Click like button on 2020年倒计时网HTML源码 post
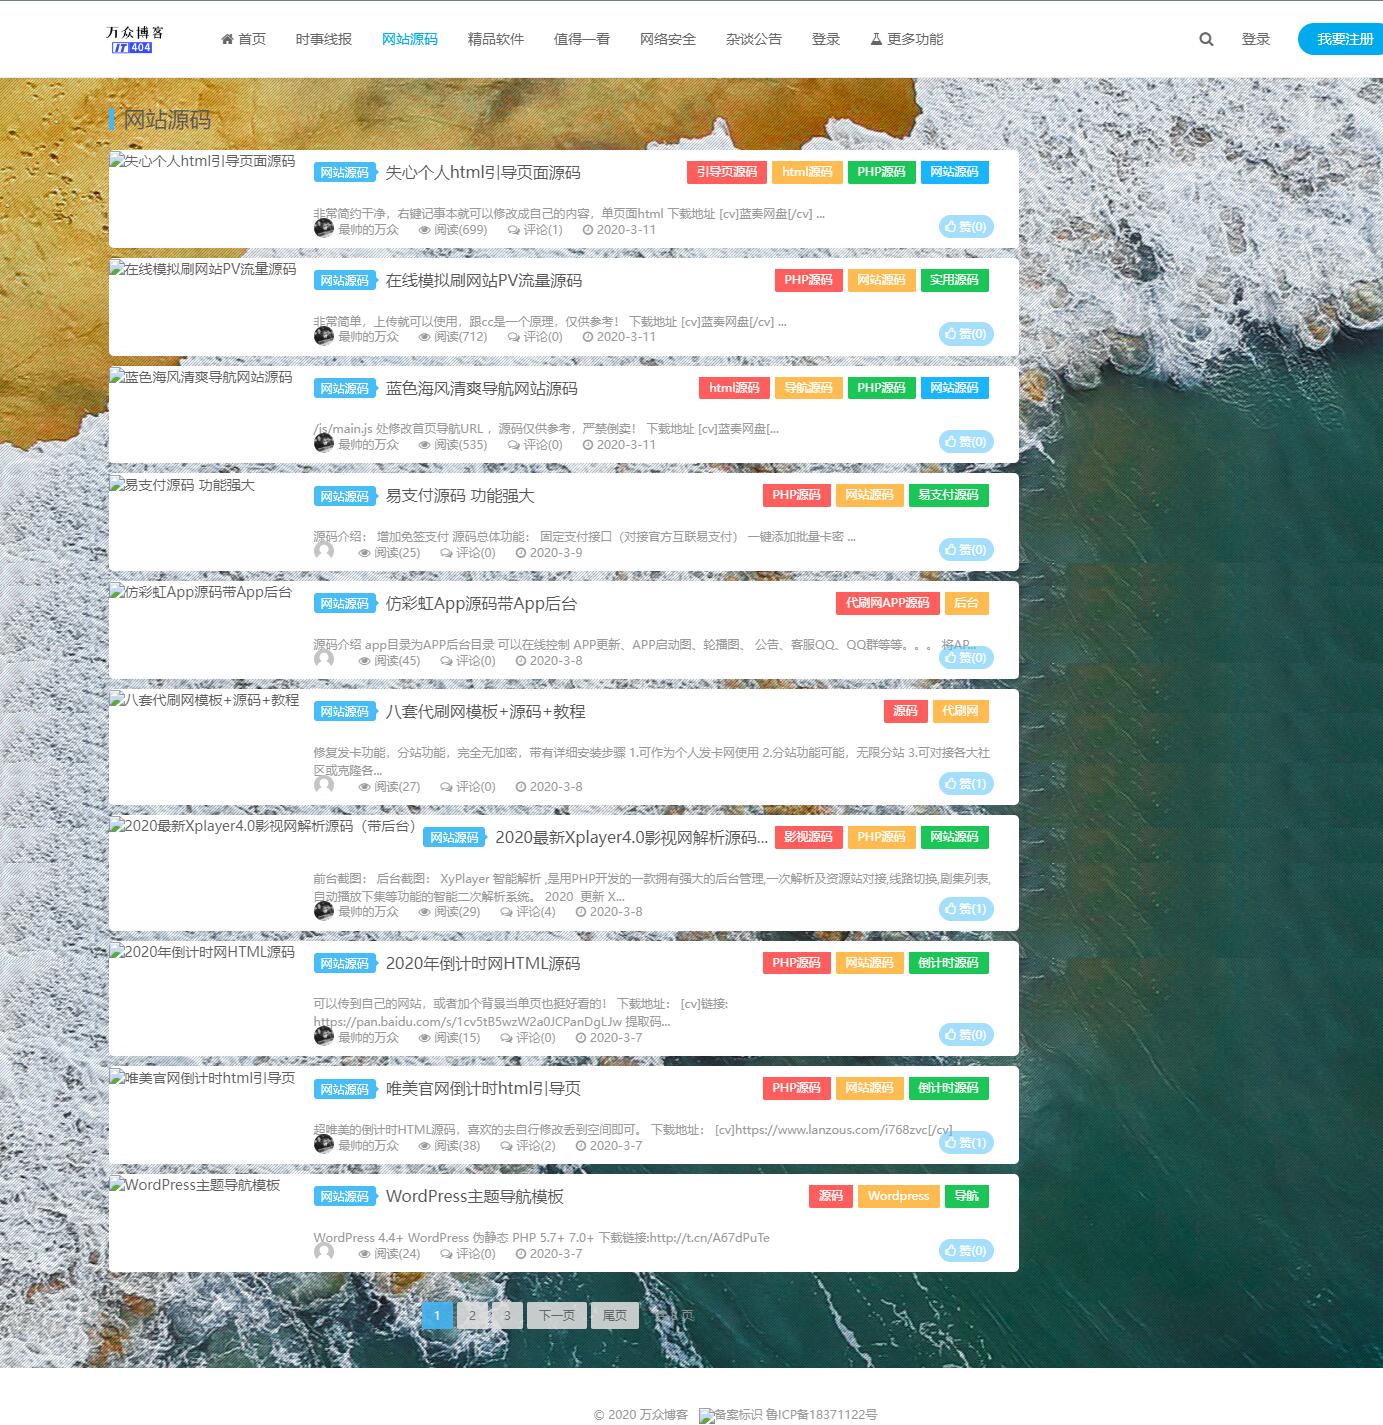 [x=965, y=1035]
